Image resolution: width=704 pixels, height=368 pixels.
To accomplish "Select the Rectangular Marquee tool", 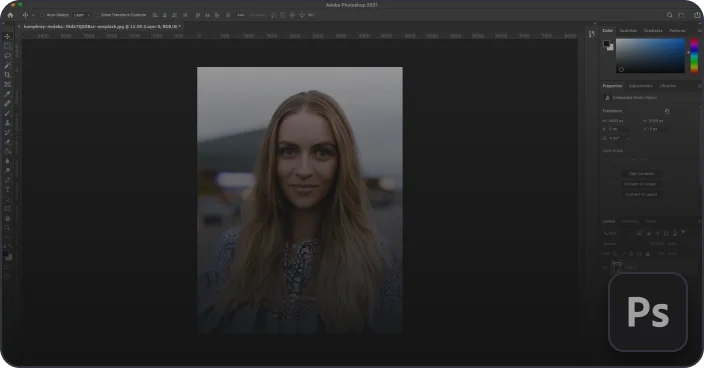I will [x=7, y=46].
